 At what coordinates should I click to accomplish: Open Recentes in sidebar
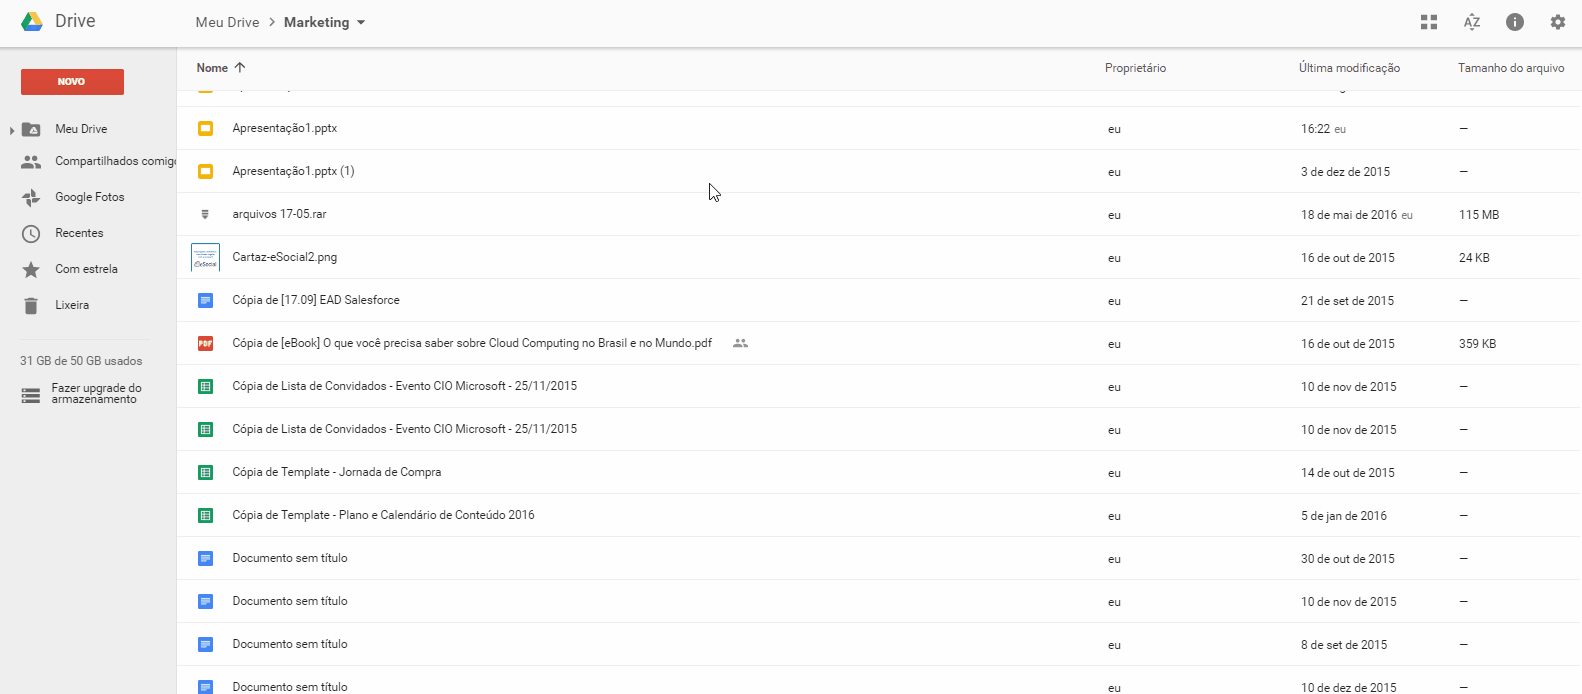point(79,233)
